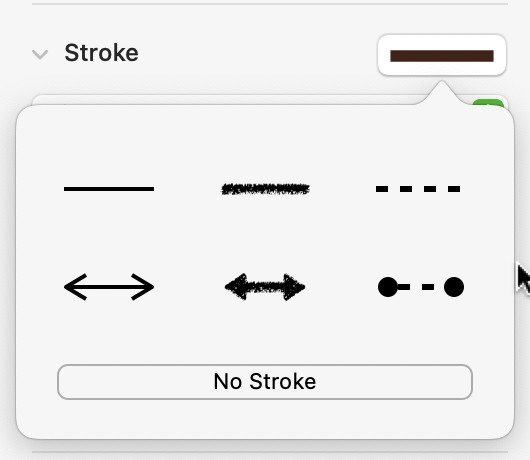This screenshot has width=530, height=460.
Task: Toggle the Stroke disclosure arrow
Action: click(x=40, y=54)
